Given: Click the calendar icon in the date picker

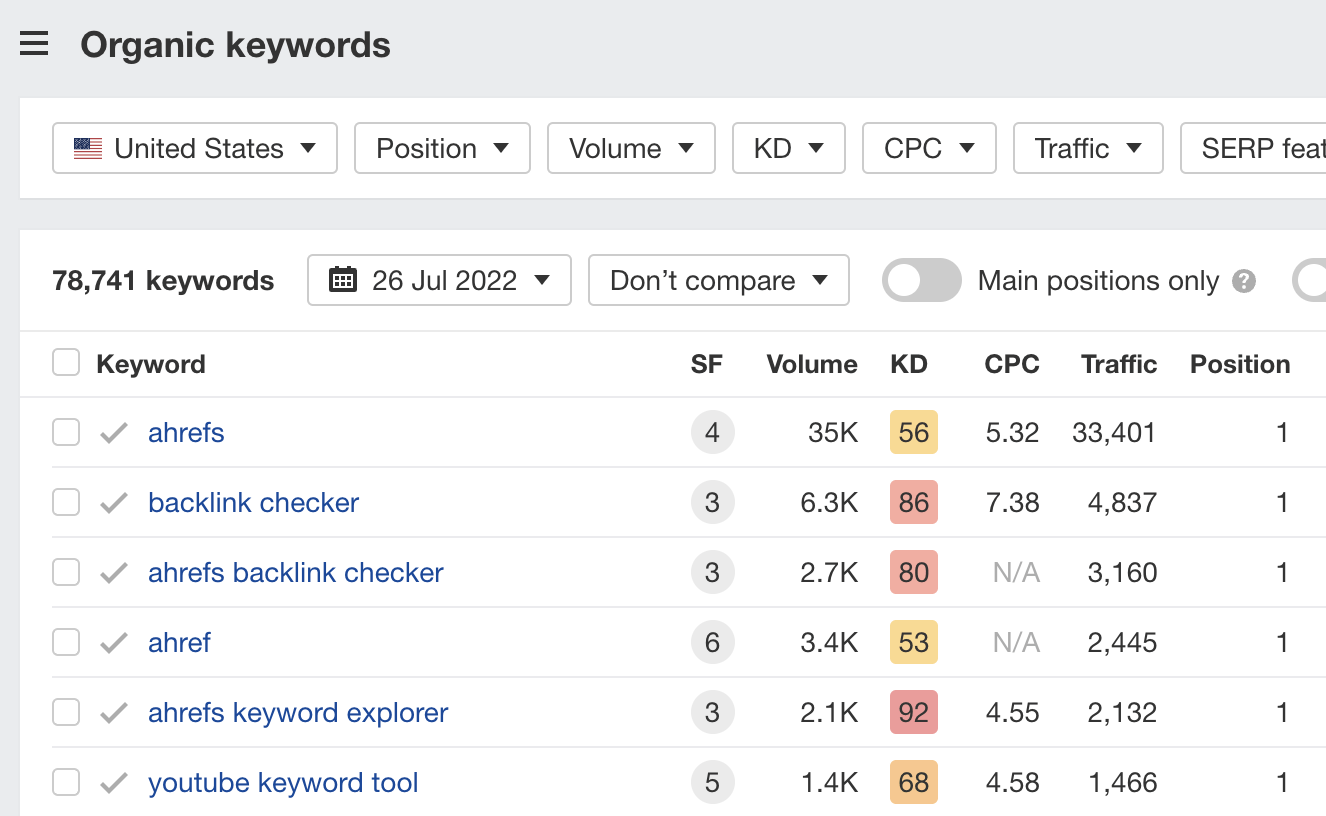Looking at the screenshot, I should click(x=343, y=280).
